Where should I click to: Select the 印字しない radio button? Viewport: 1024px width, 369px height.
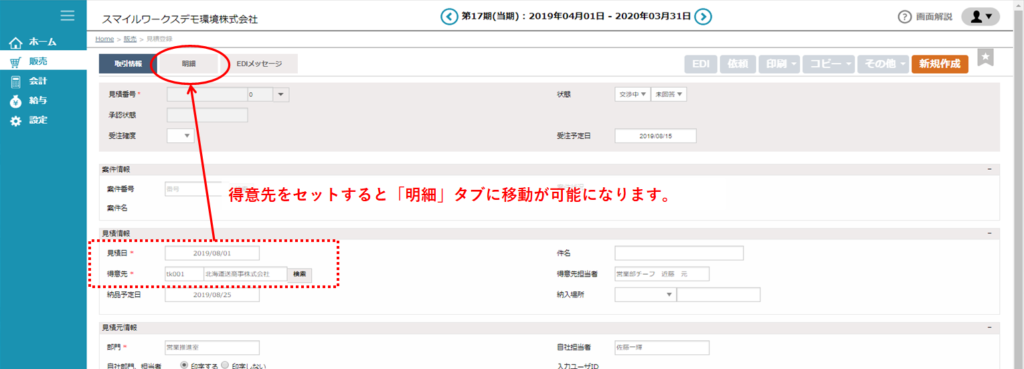[x=225, y=366]
